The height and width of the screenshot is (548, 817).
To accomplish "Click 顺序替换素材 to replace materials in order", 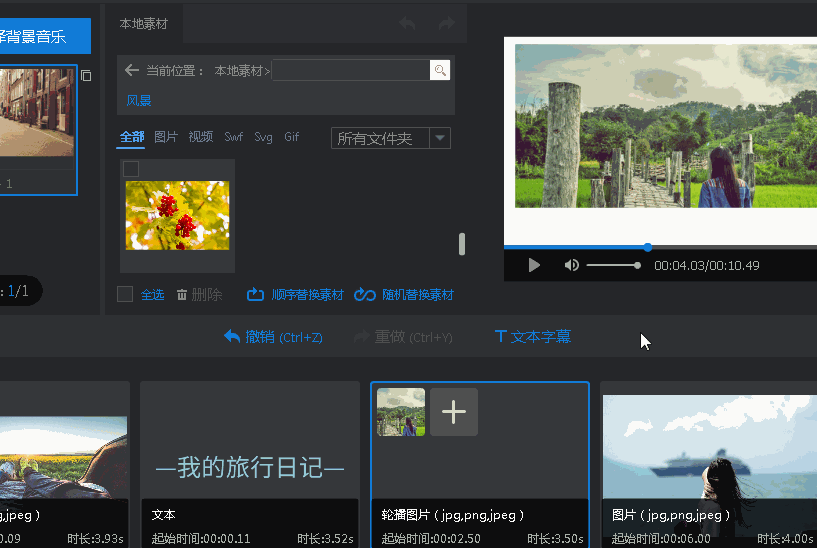I will [295, 295].
